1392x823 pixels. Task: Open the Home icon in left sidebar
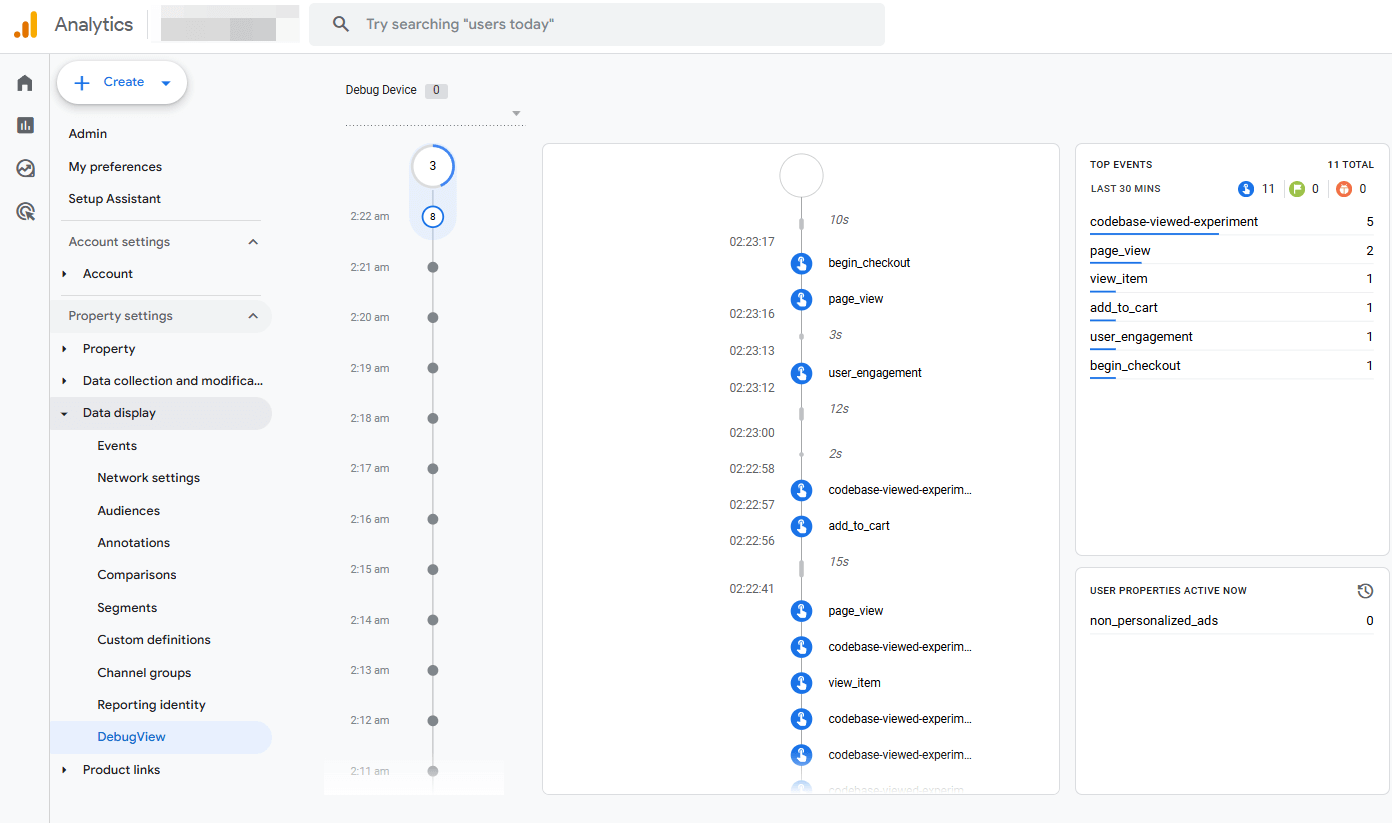point(24,82)
